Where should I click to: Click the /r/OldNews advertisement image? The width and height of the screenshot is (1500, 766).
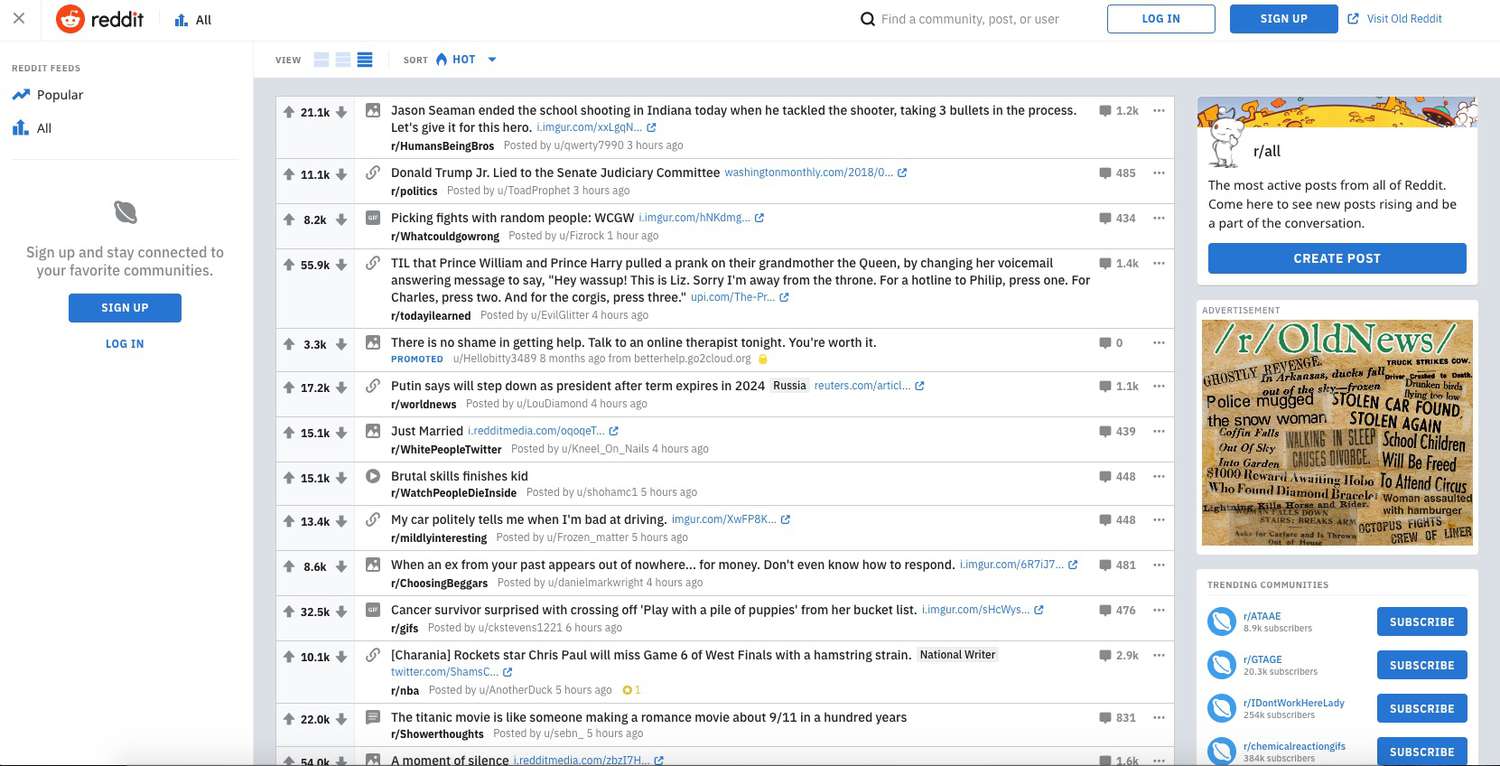coord(1337,432)
